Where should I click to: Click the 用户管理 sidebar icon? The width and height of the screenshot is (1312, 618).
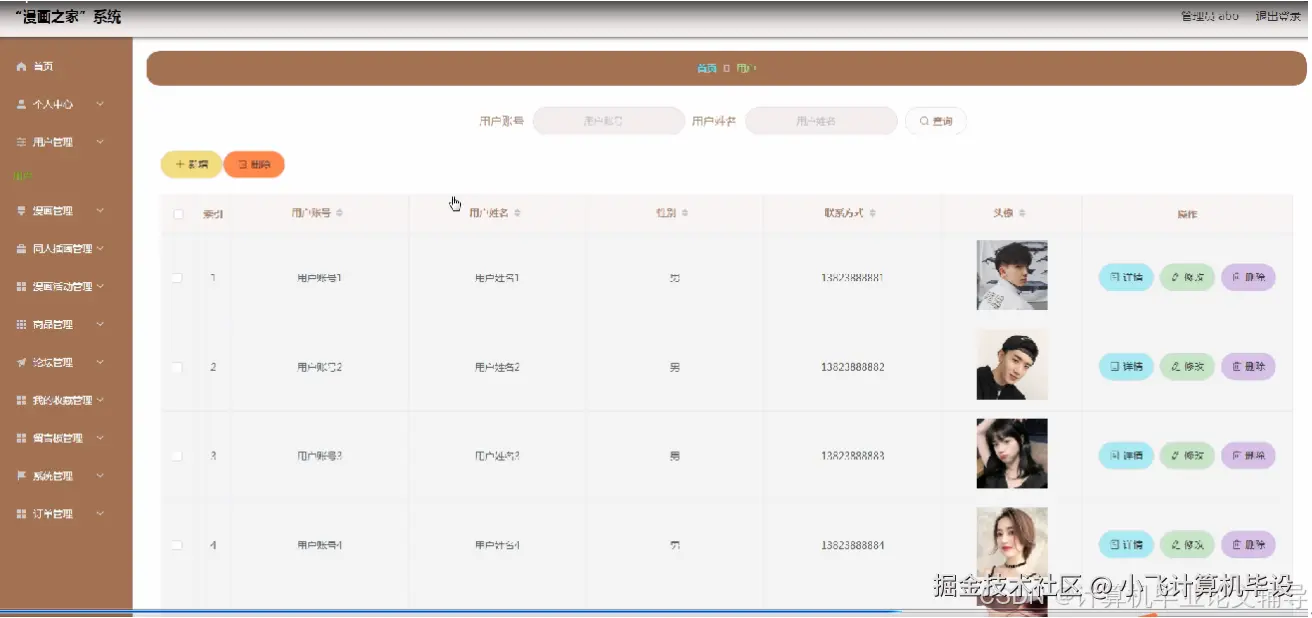click(x=21, y=142)
